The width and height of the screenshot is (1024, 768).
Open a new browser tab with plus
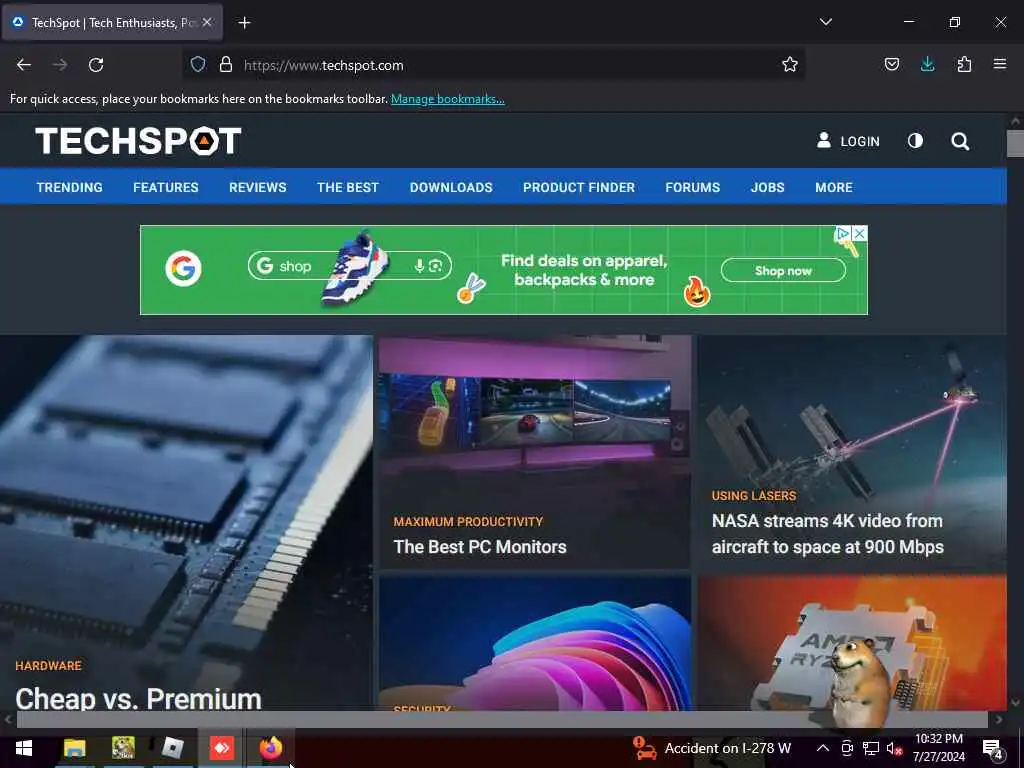coord(244,23)
